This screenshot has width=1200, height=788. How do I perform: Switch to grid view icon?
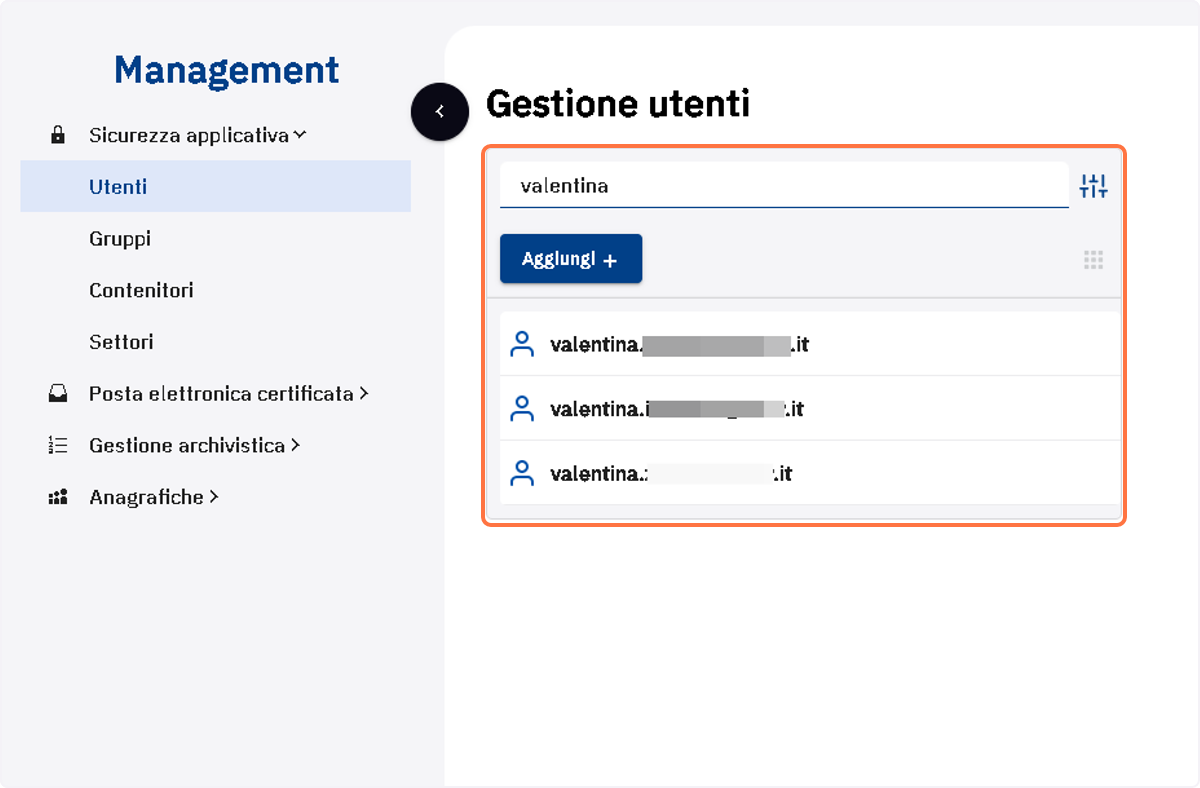click(x=1093, y=260)
